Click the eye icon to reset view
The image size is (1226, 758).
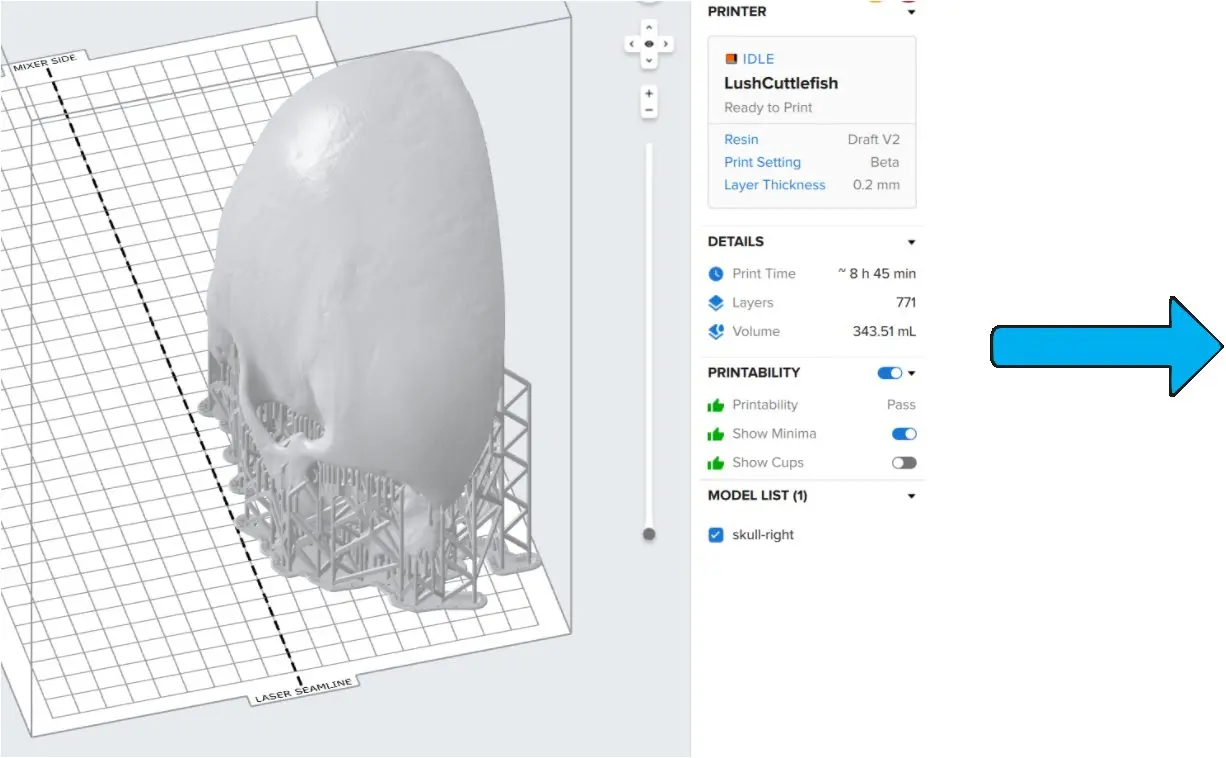[649, 44]
